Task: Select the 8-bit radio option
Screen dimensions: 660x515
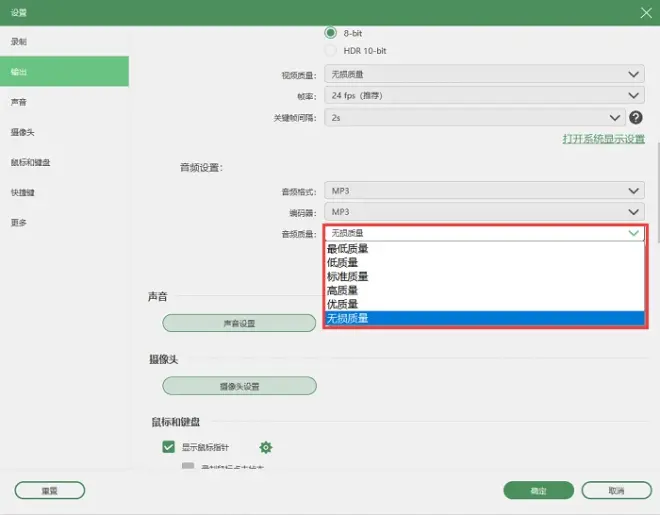Action: pyautogui.click(x=330, y=32)
